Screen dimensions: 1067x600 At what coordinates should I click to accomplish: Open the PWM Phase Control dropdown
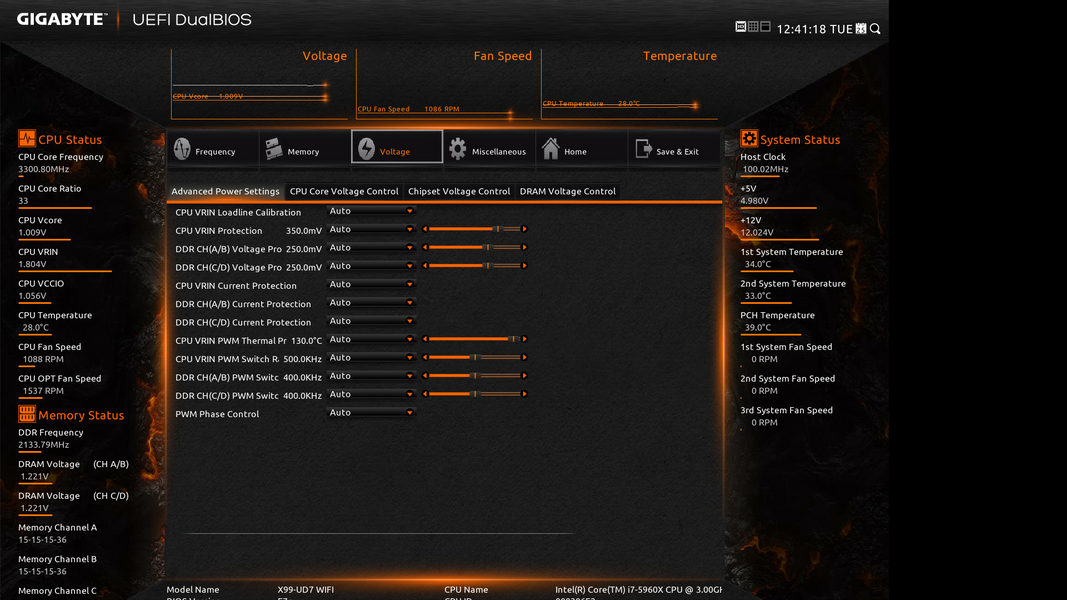(x=371, y=412)
